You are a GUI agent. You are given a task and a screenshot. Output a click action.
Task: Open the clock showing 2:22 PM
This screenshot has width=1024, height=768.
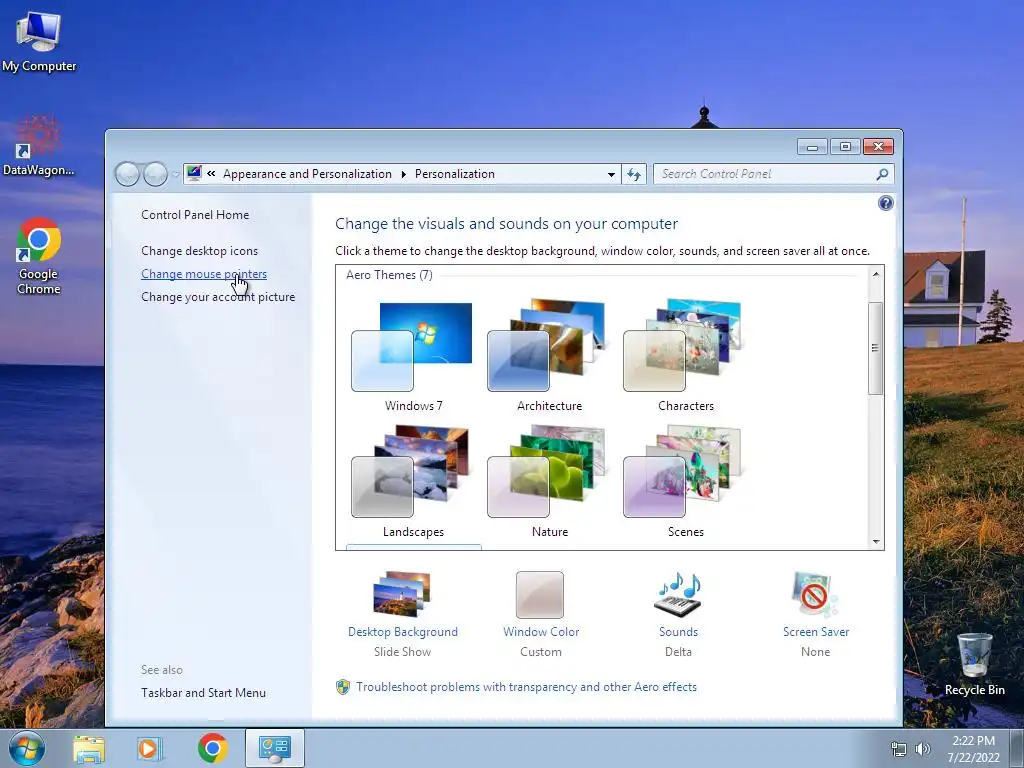coord(973,749)
